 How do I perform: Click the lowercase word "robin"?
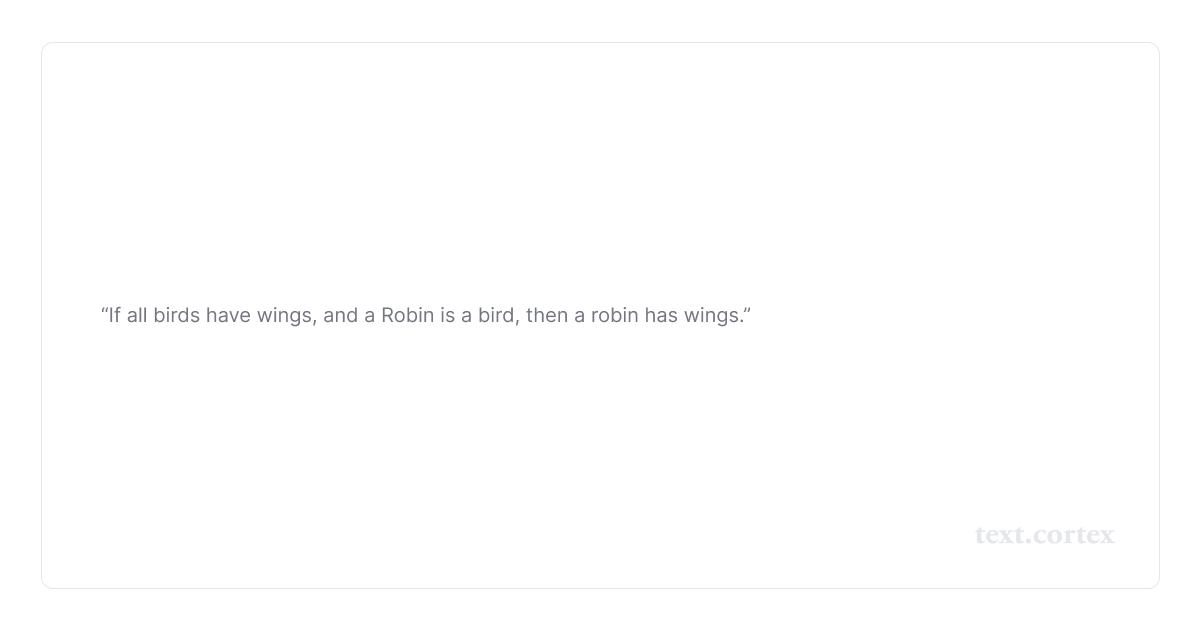pos(614,315)
